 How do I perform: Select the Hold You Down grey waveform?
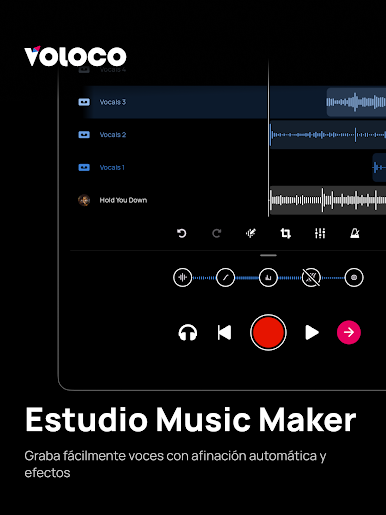tap(328, 200)
